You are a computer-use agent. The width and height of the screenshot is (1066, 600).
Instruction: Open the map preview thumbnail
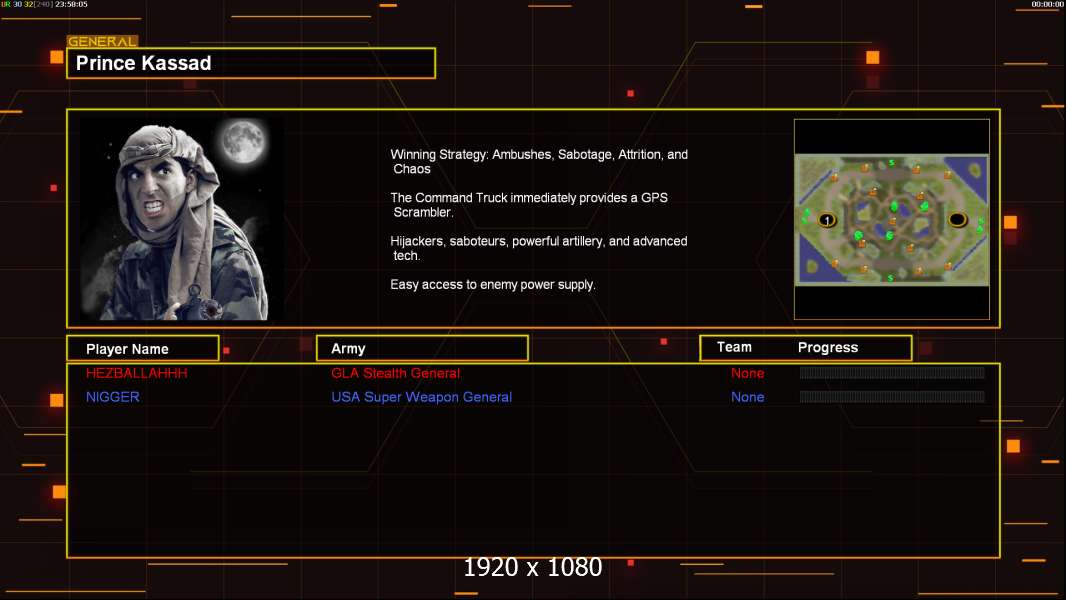click(892, 219)
